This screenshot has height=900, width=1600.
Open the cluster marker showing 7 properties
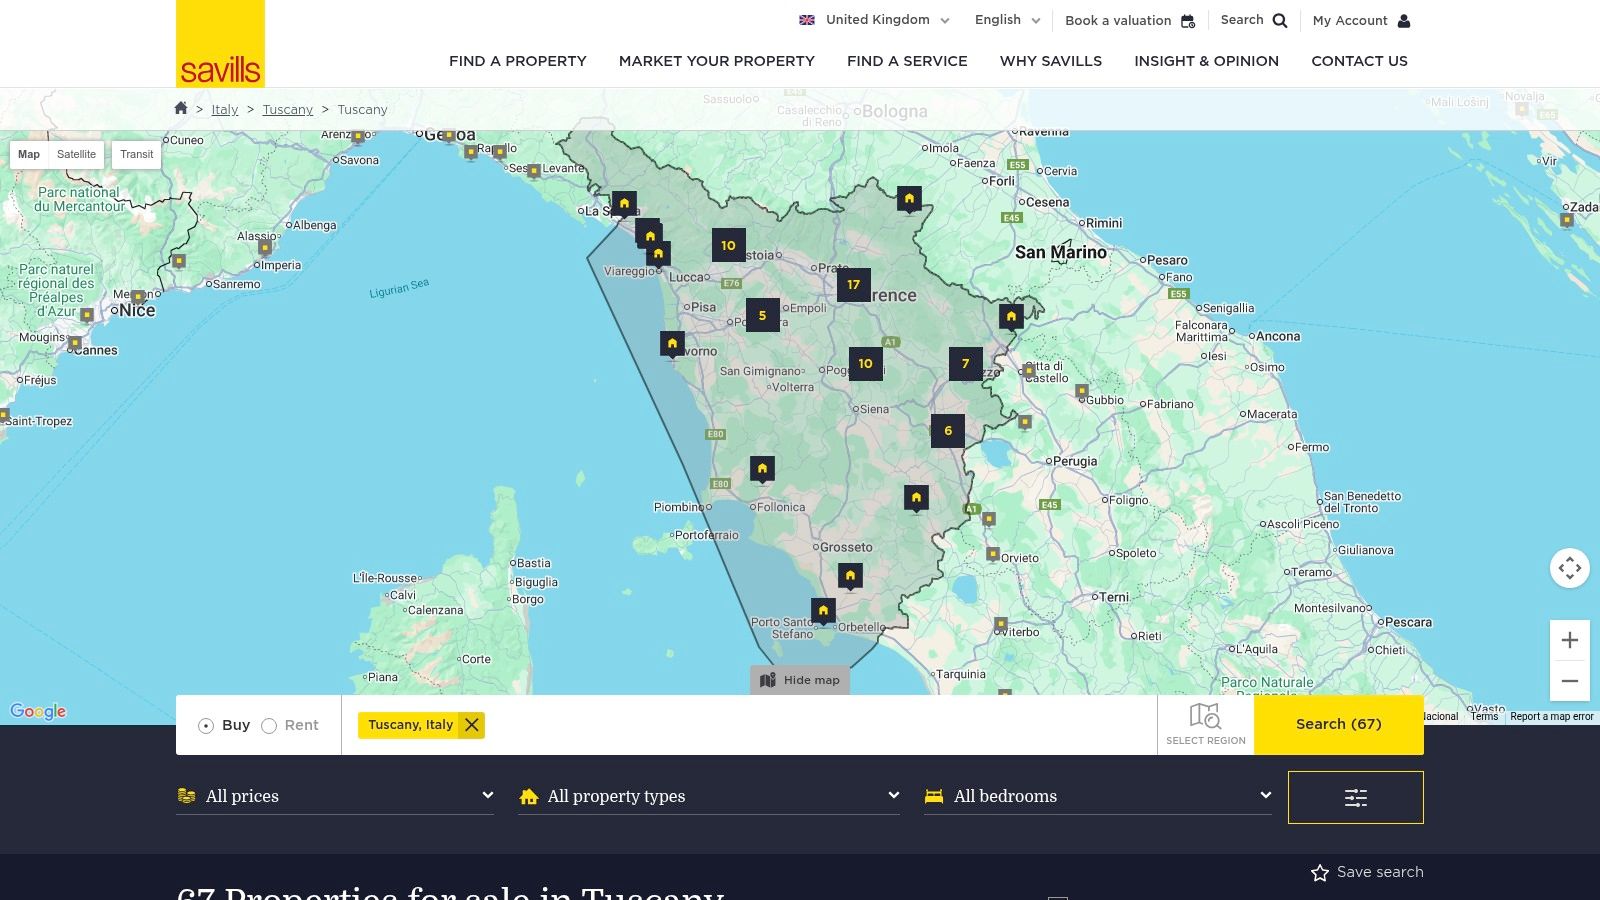965,364
